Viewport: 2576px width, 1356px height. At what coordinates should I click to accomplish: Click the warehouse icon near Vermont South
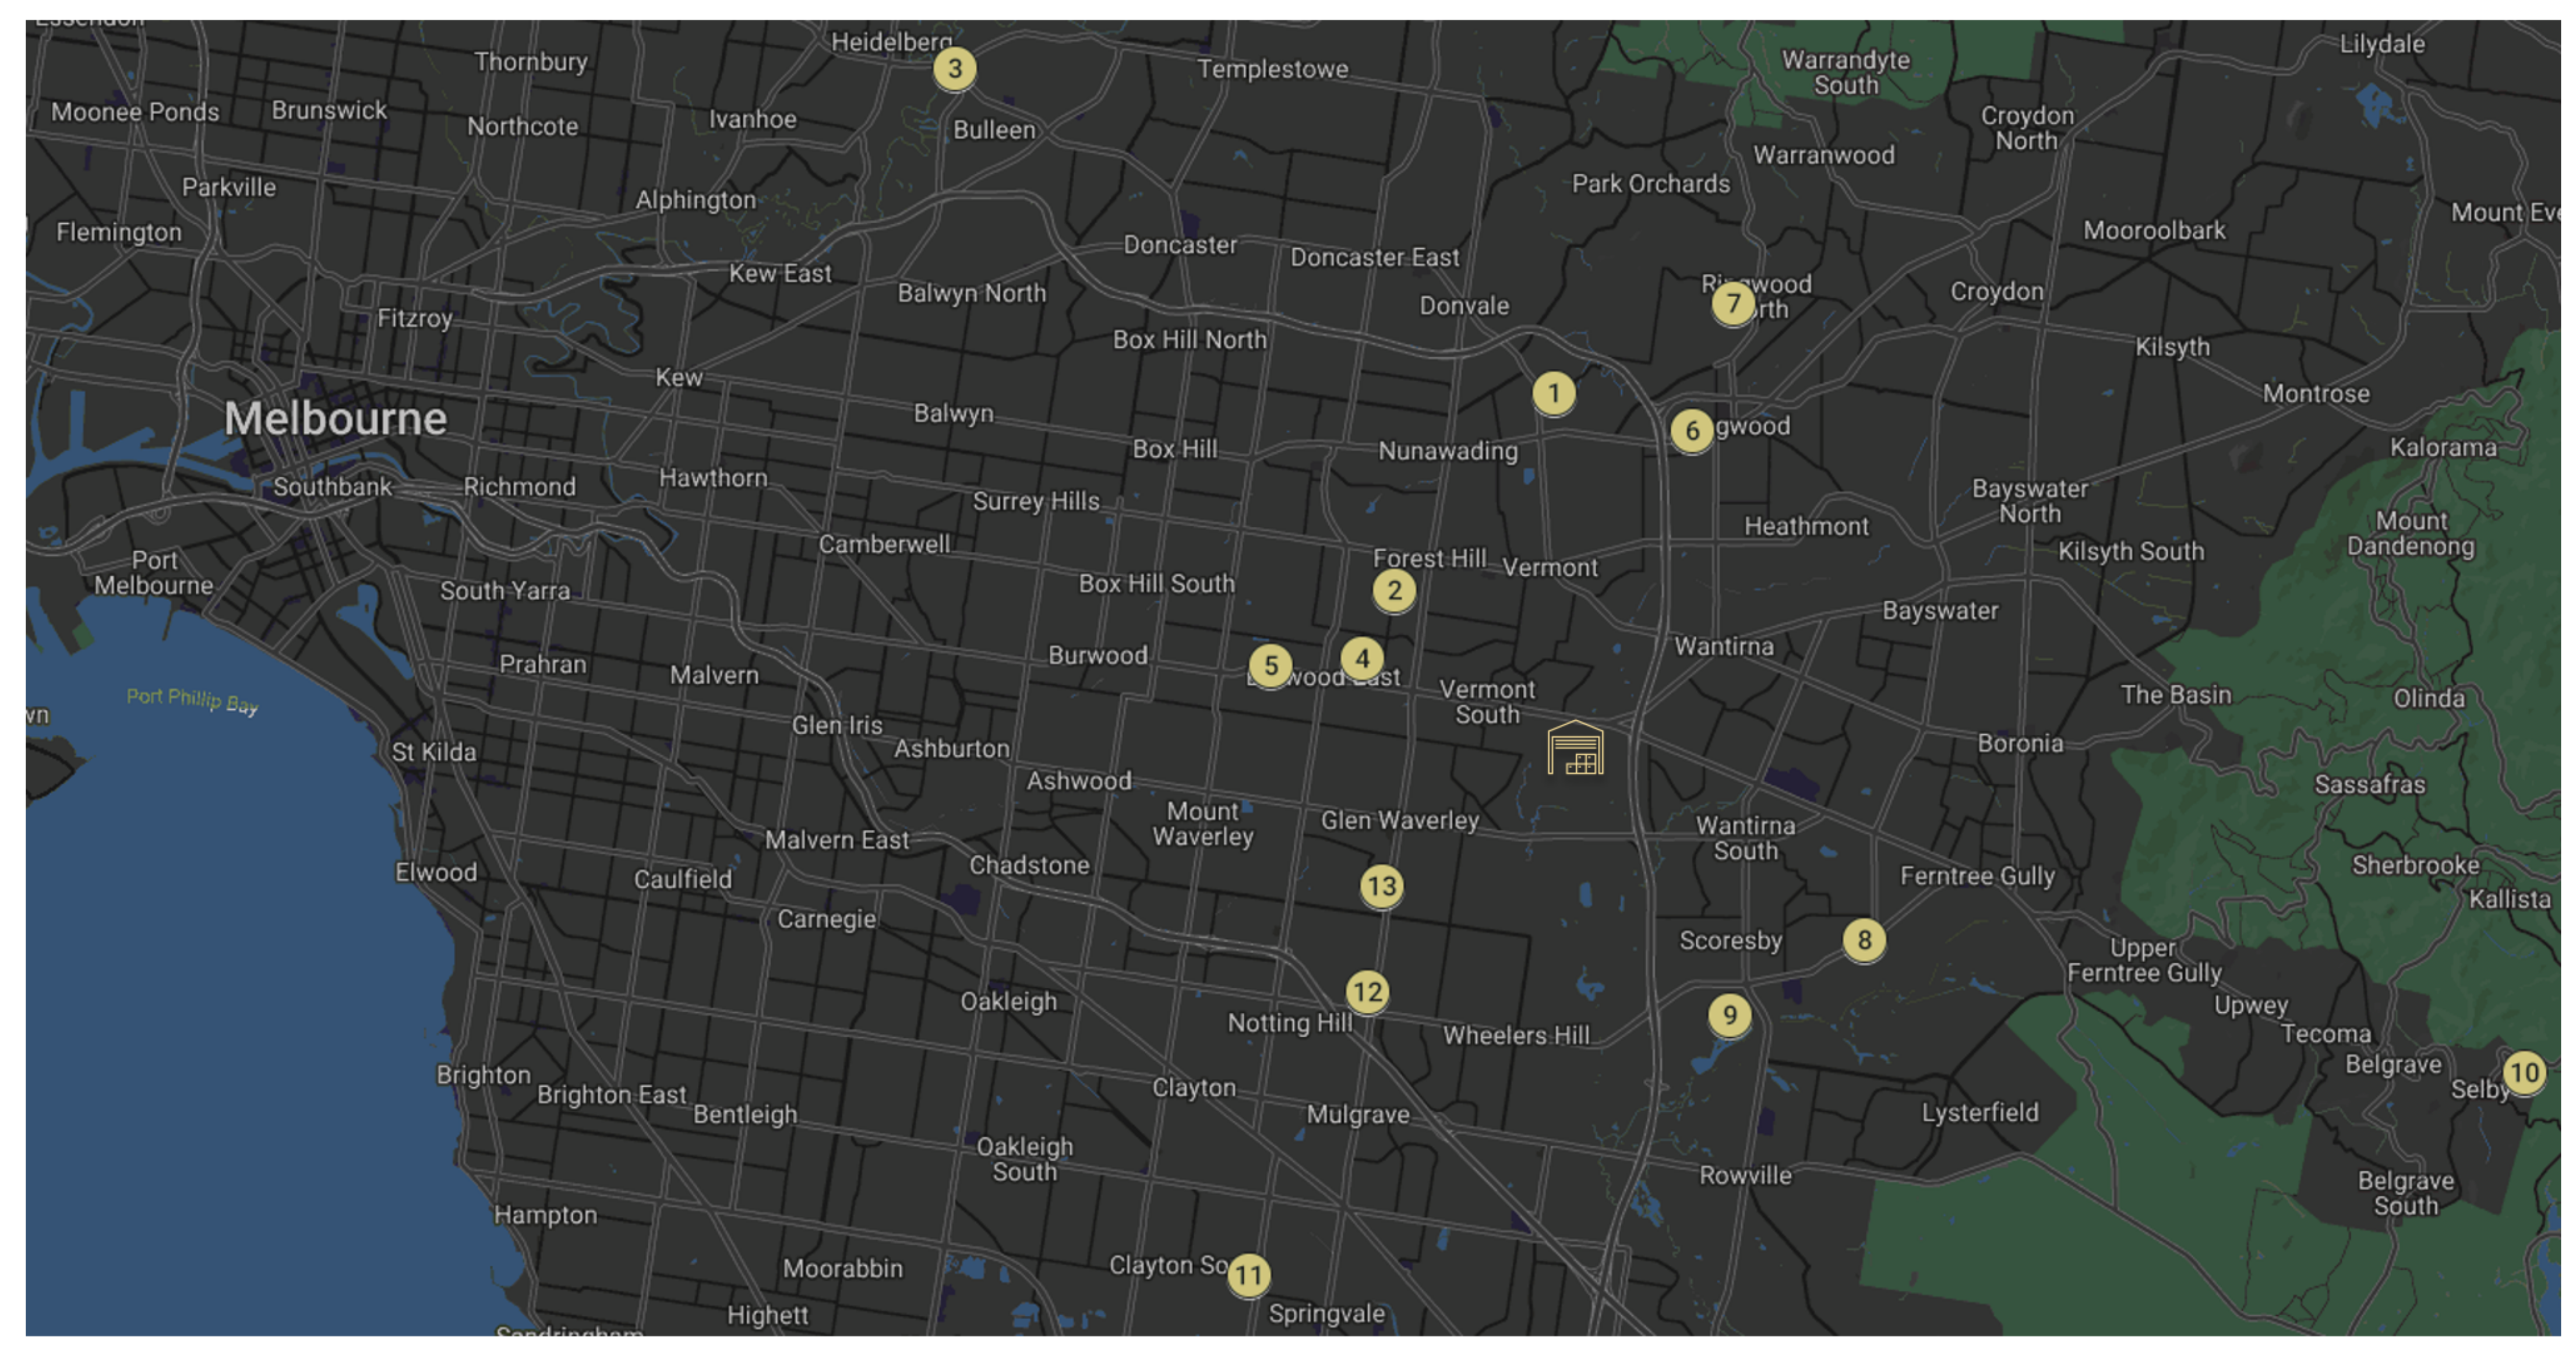coord(1575,748)
